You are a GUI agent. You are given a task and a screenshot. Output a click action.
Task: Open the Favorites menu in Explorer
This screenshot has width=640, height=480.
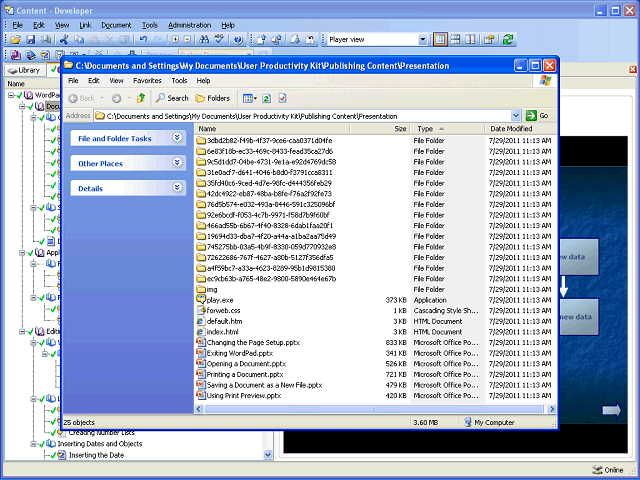click(147, 81)
